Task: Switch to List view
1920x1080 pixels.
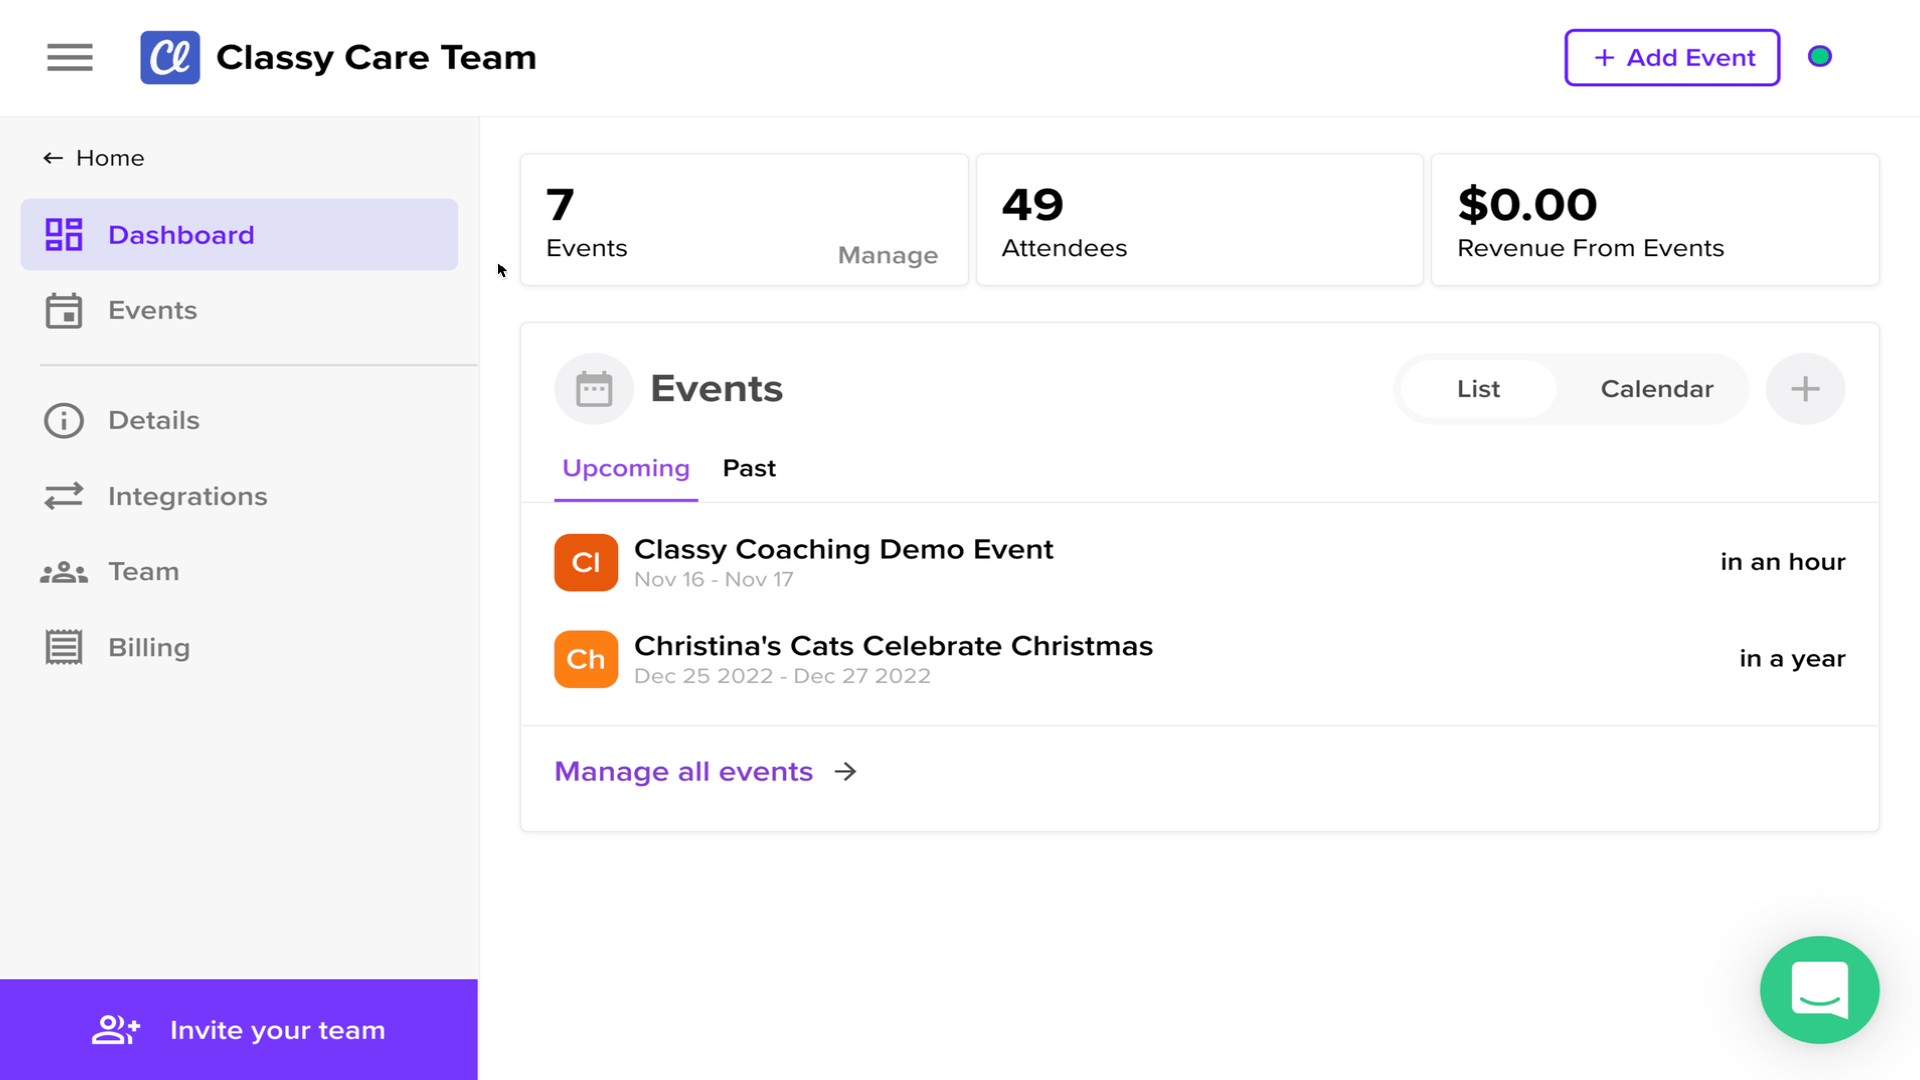Action: coord(1478,388)
